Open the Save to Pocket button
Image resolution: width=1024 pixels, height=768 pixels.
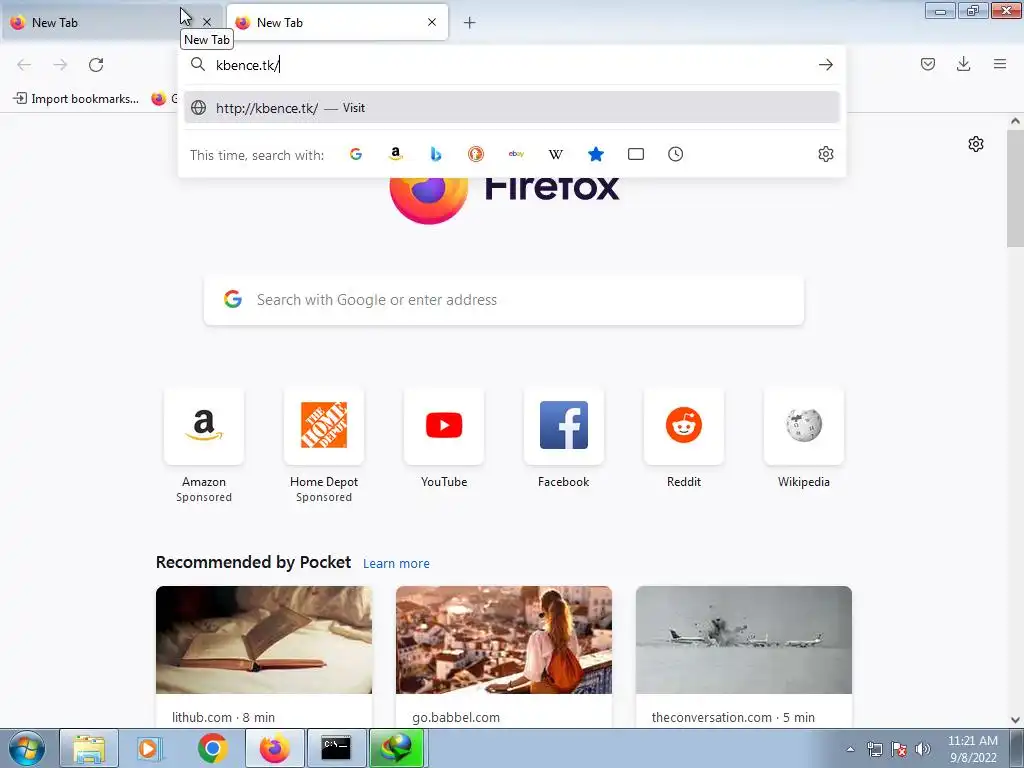click(x=928, y=64)
